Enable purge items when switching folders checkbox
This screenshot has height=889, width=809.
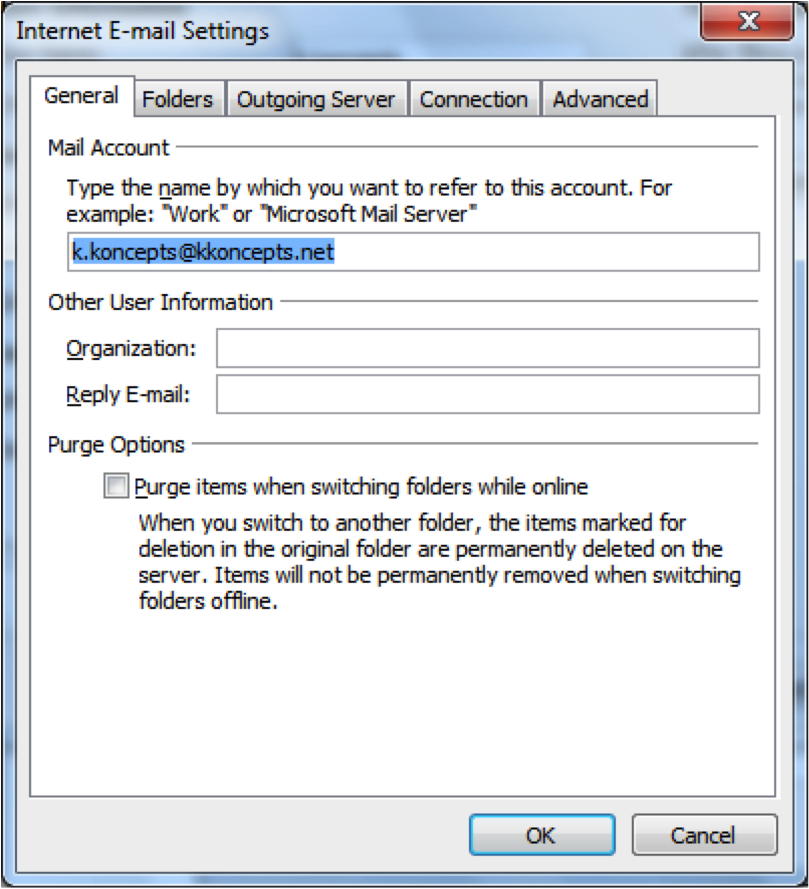tap(116, 486)
